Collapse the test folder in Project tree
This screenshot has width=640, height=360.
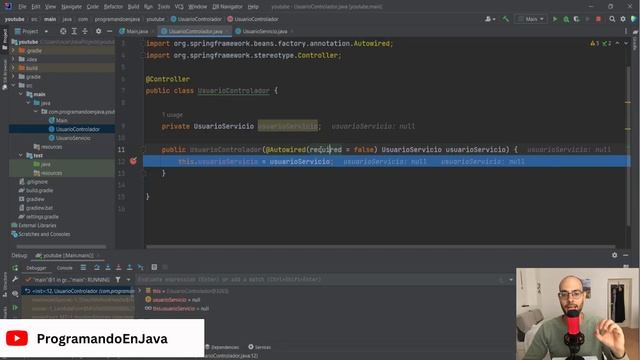21,156
